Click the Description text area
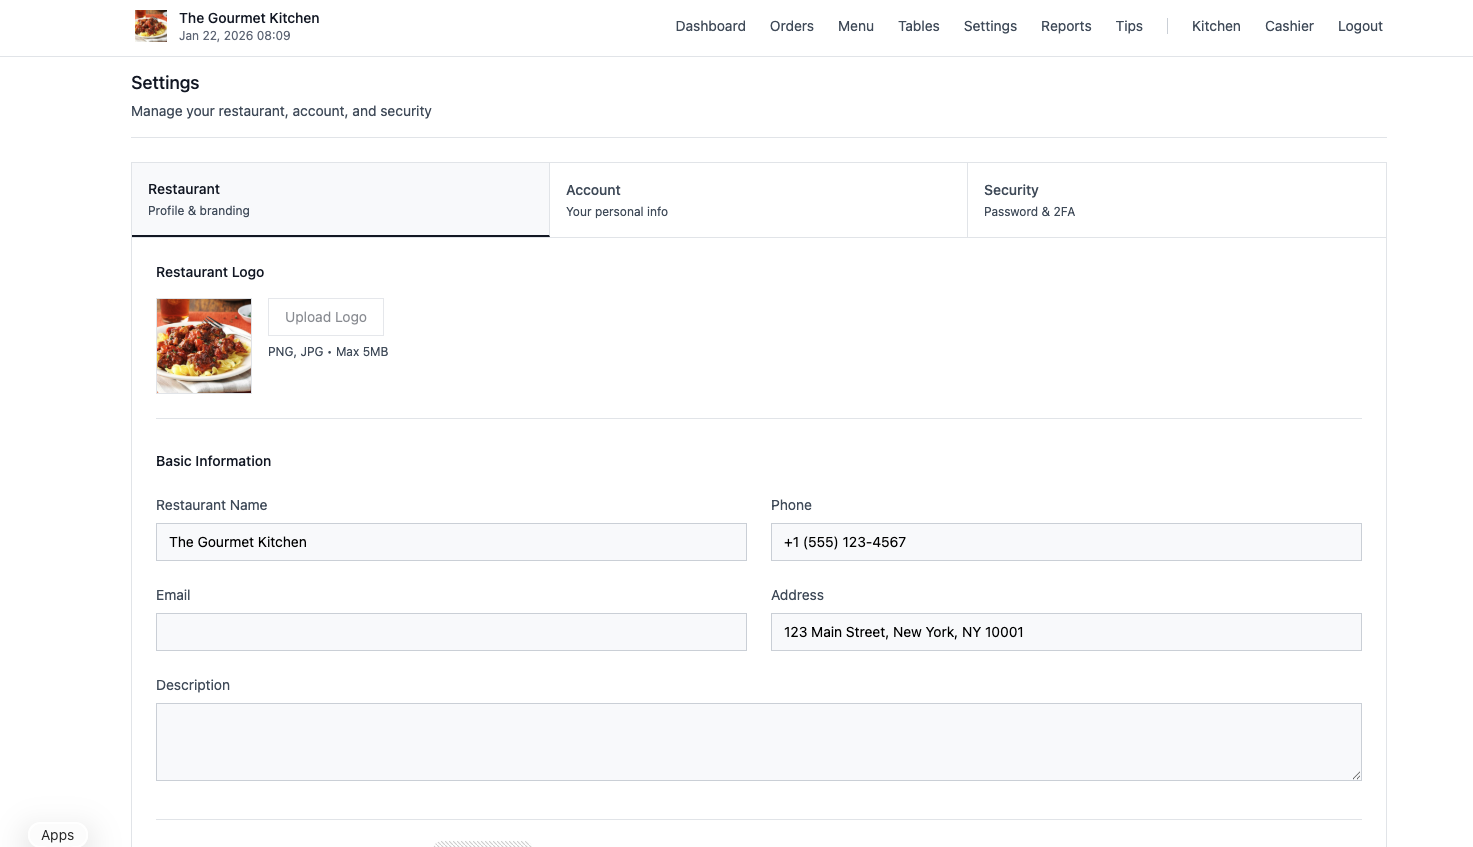The image size is (1473, 847). [758, 741]
